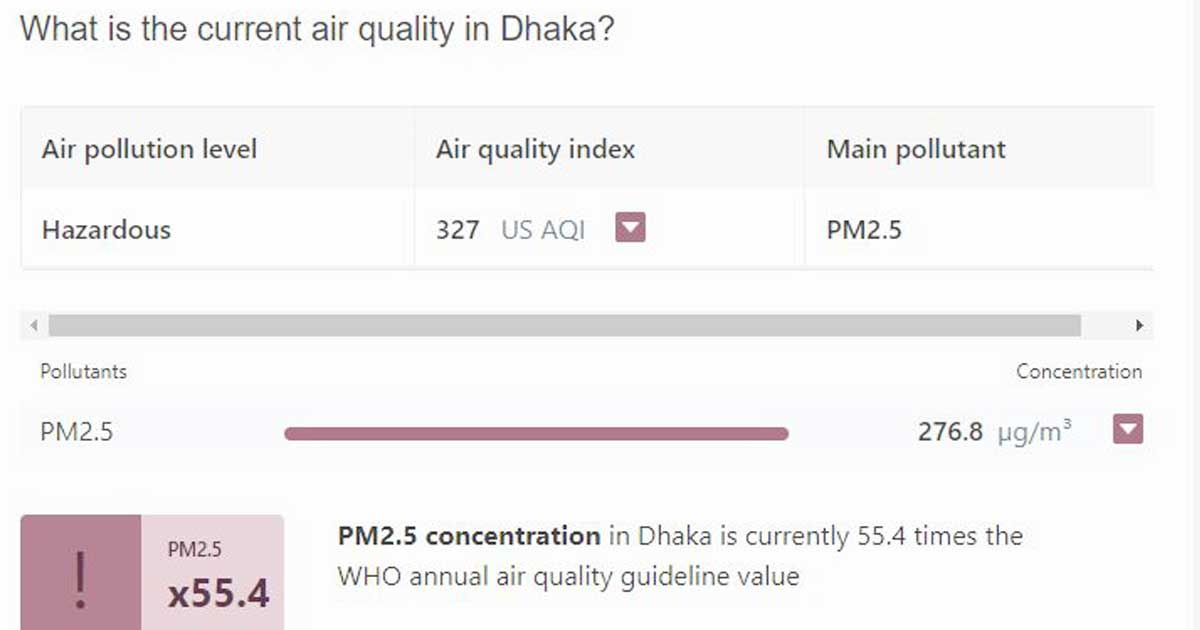Click the scrollbar left arrow

tap(34, 326)
